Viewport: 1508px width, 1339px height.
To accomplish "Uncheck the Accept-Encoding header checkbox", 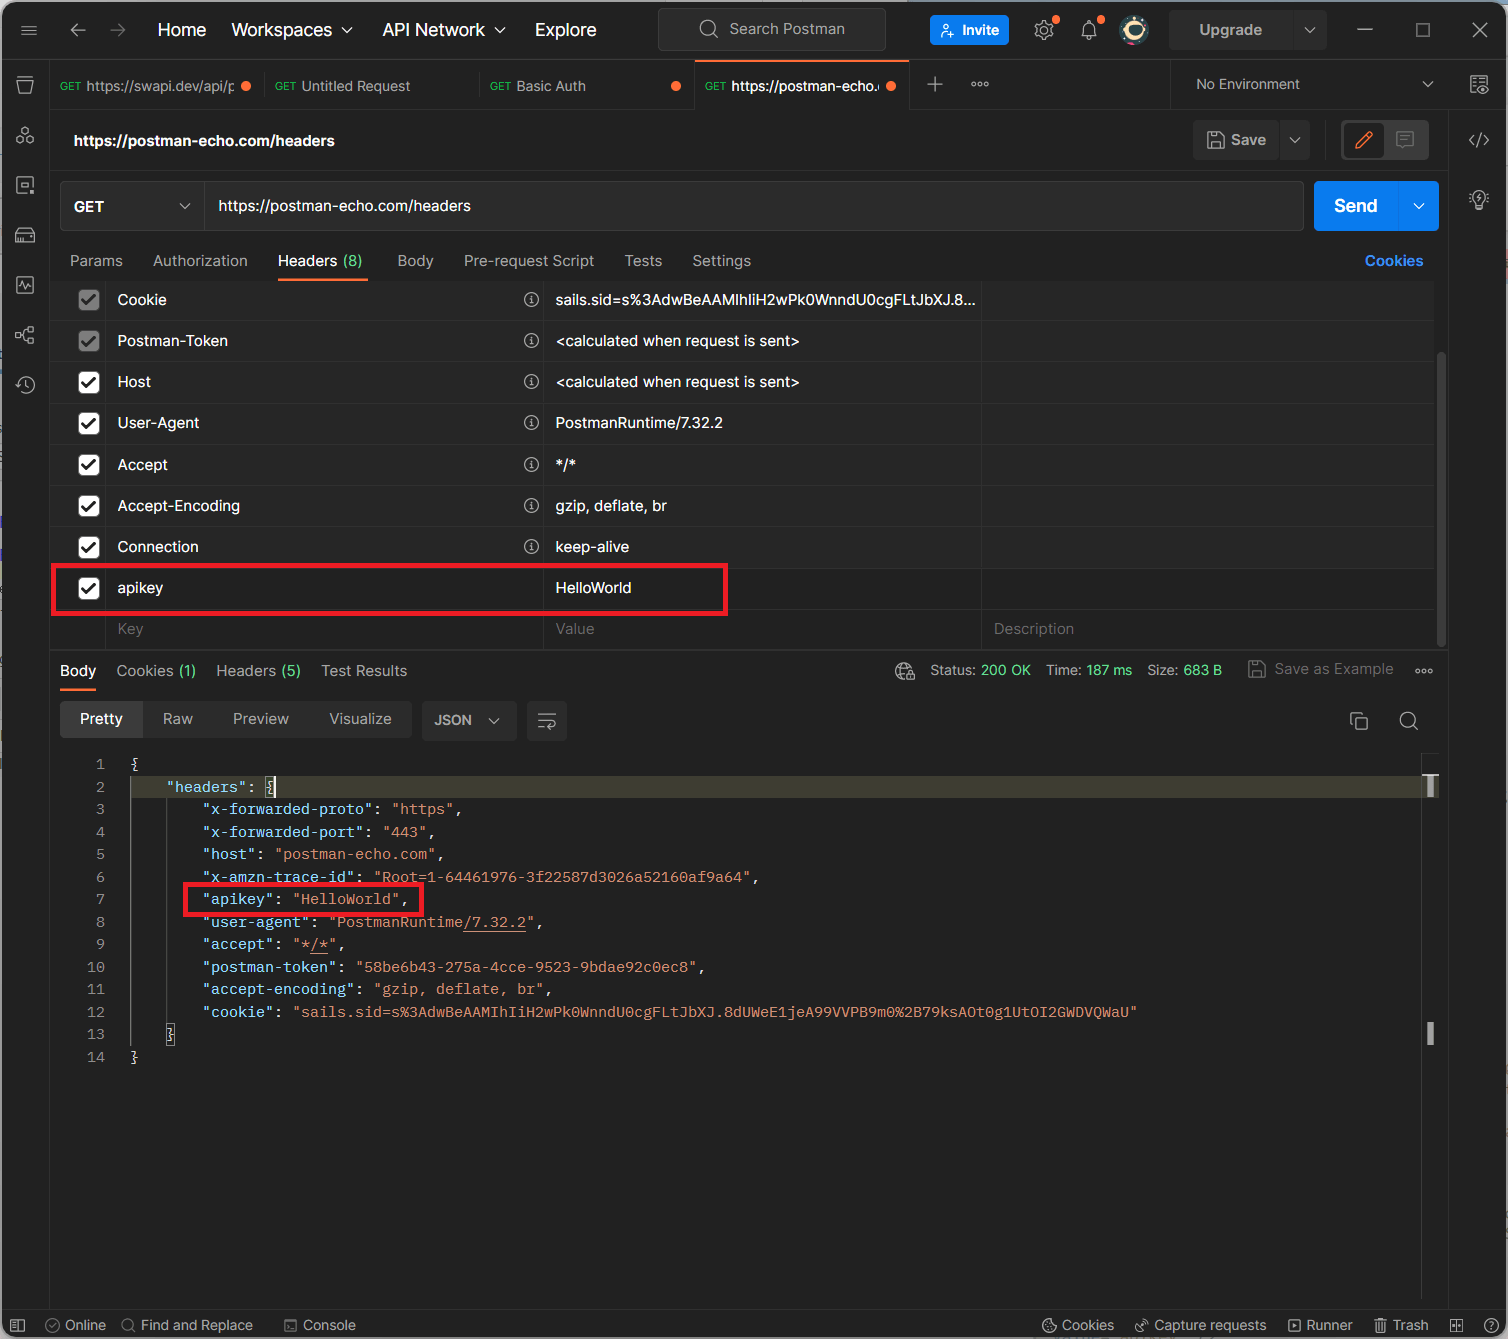I will (x=89, y=506).
